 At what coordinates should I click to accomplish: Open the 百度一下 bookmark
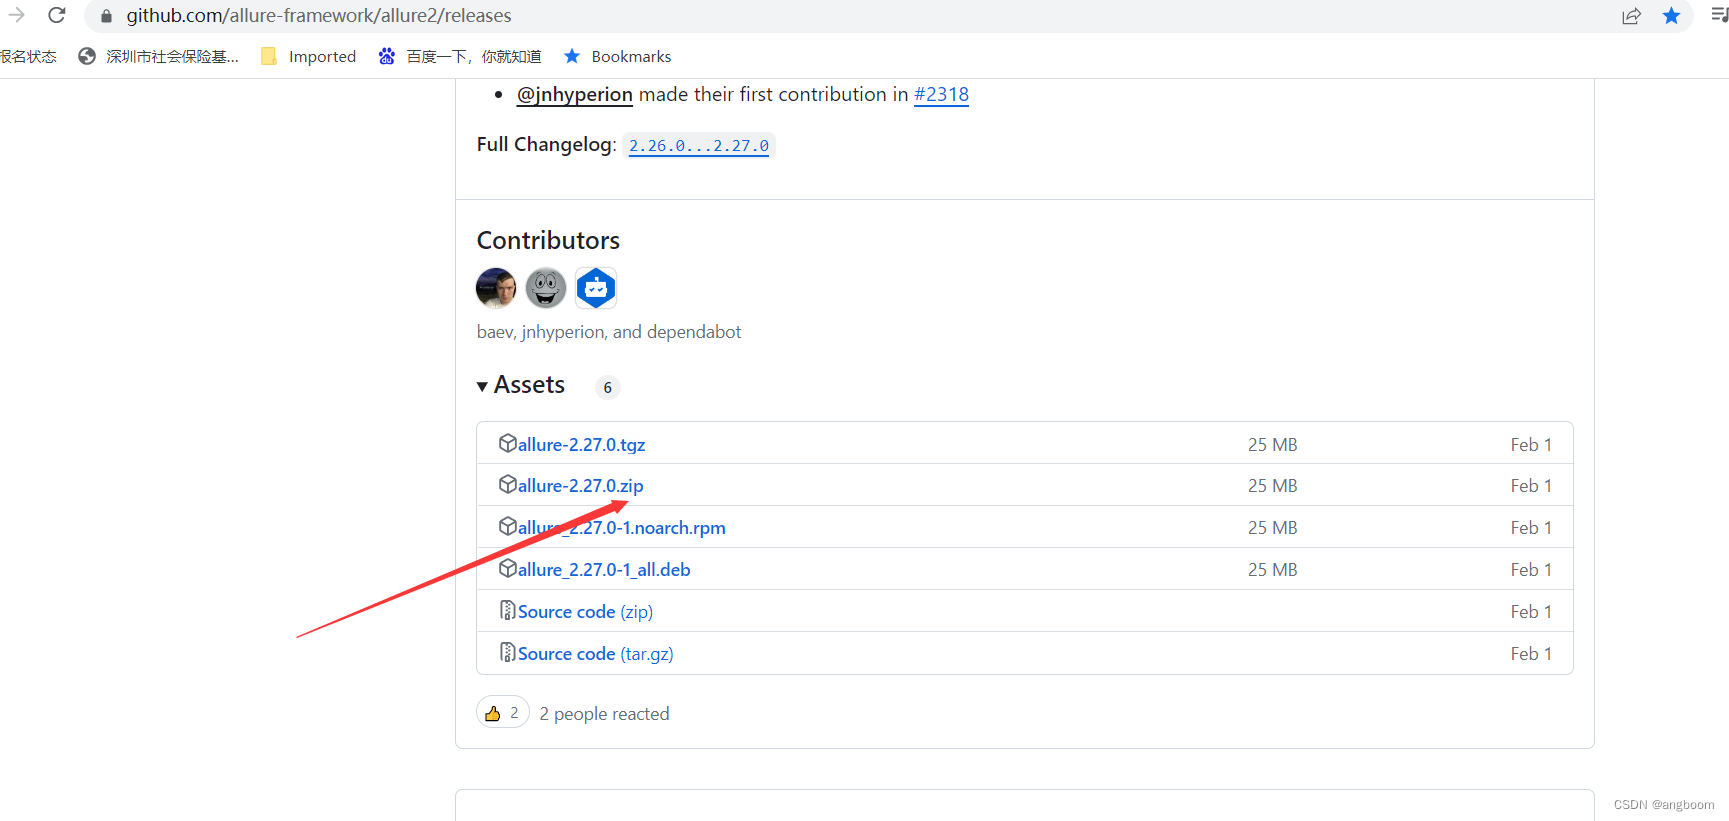click(x=460, y=56)
